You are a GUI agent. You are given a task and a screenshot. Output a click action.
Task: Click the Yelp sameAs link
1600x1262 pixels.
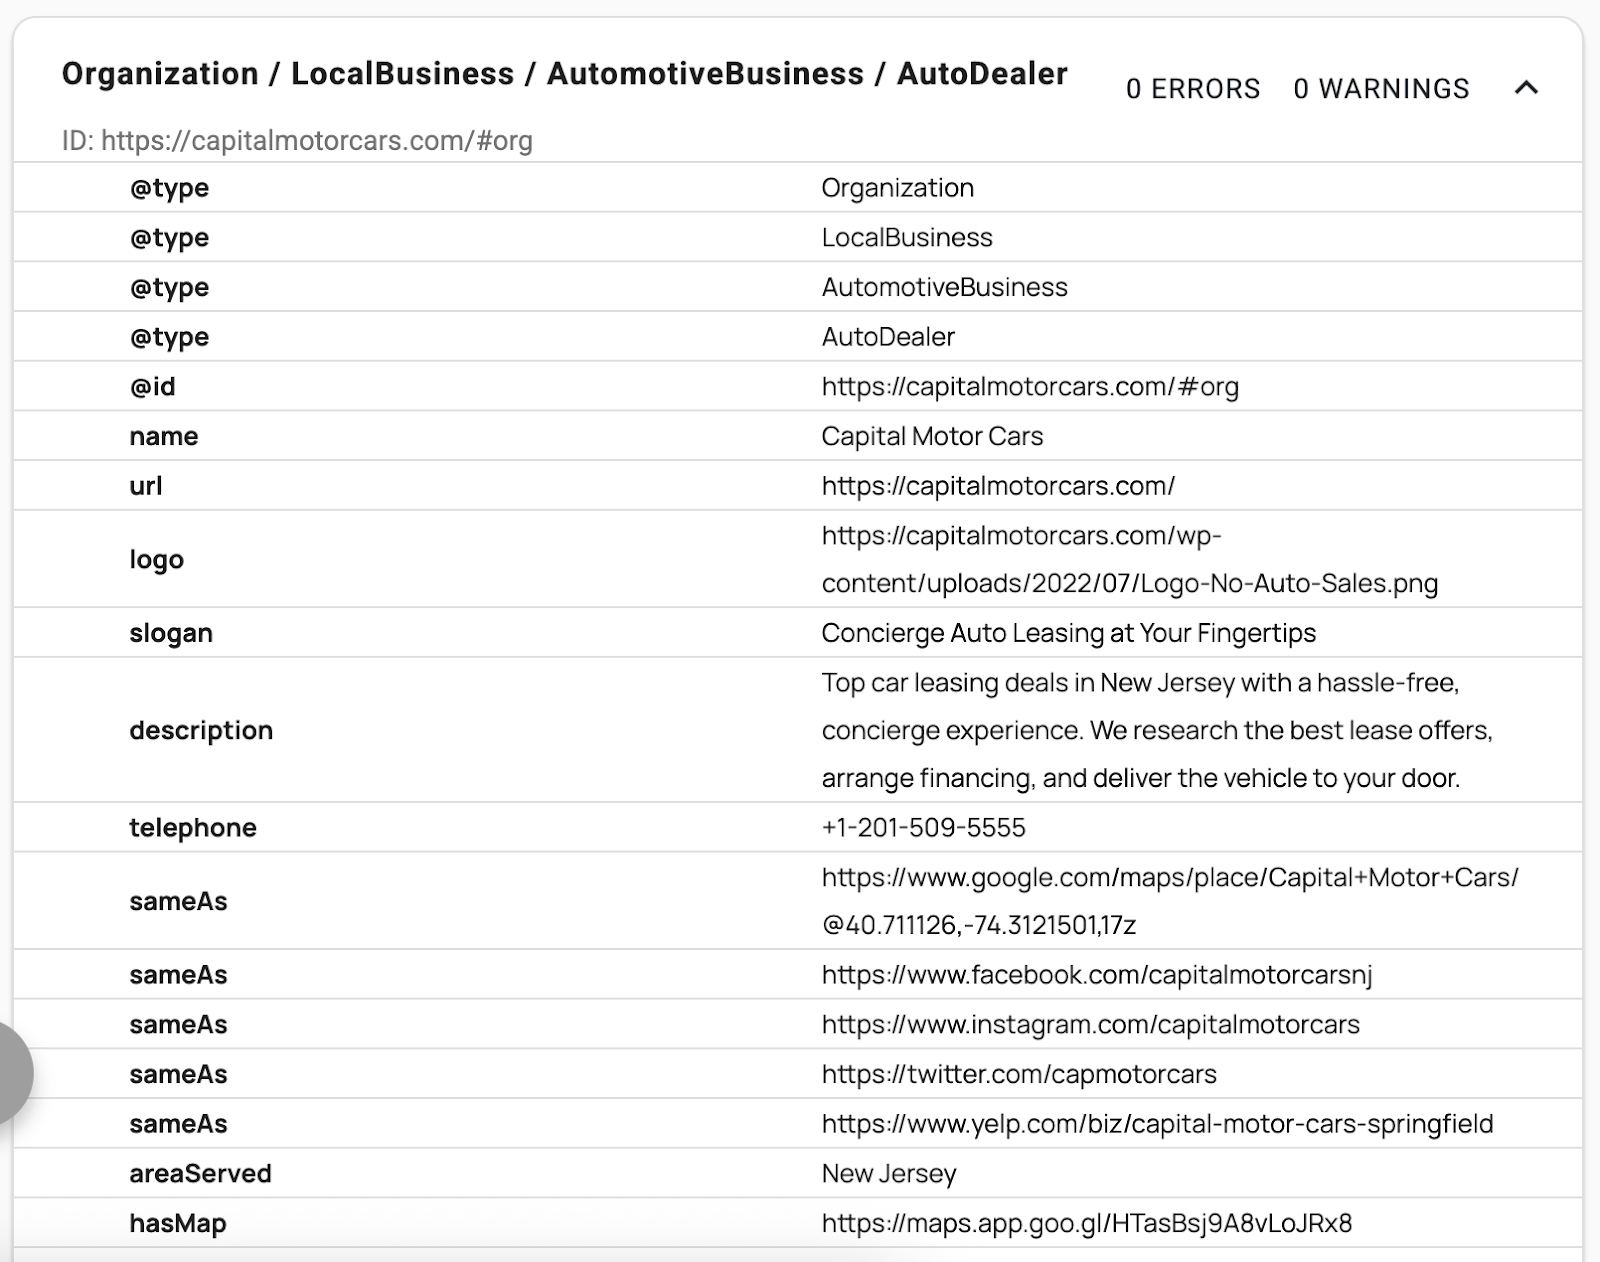click(1157, 1124)
